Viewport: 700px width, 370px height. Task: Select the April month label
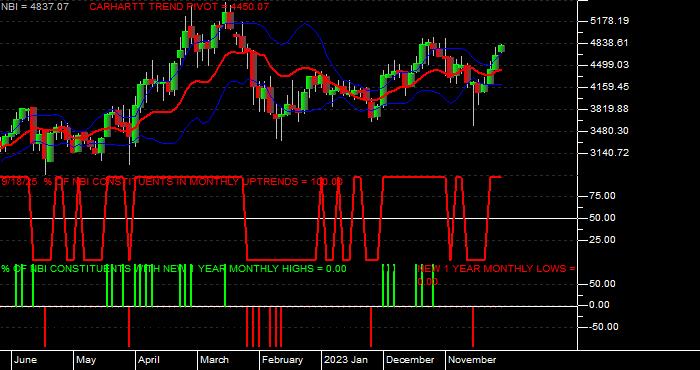click(x=149, y=360)
